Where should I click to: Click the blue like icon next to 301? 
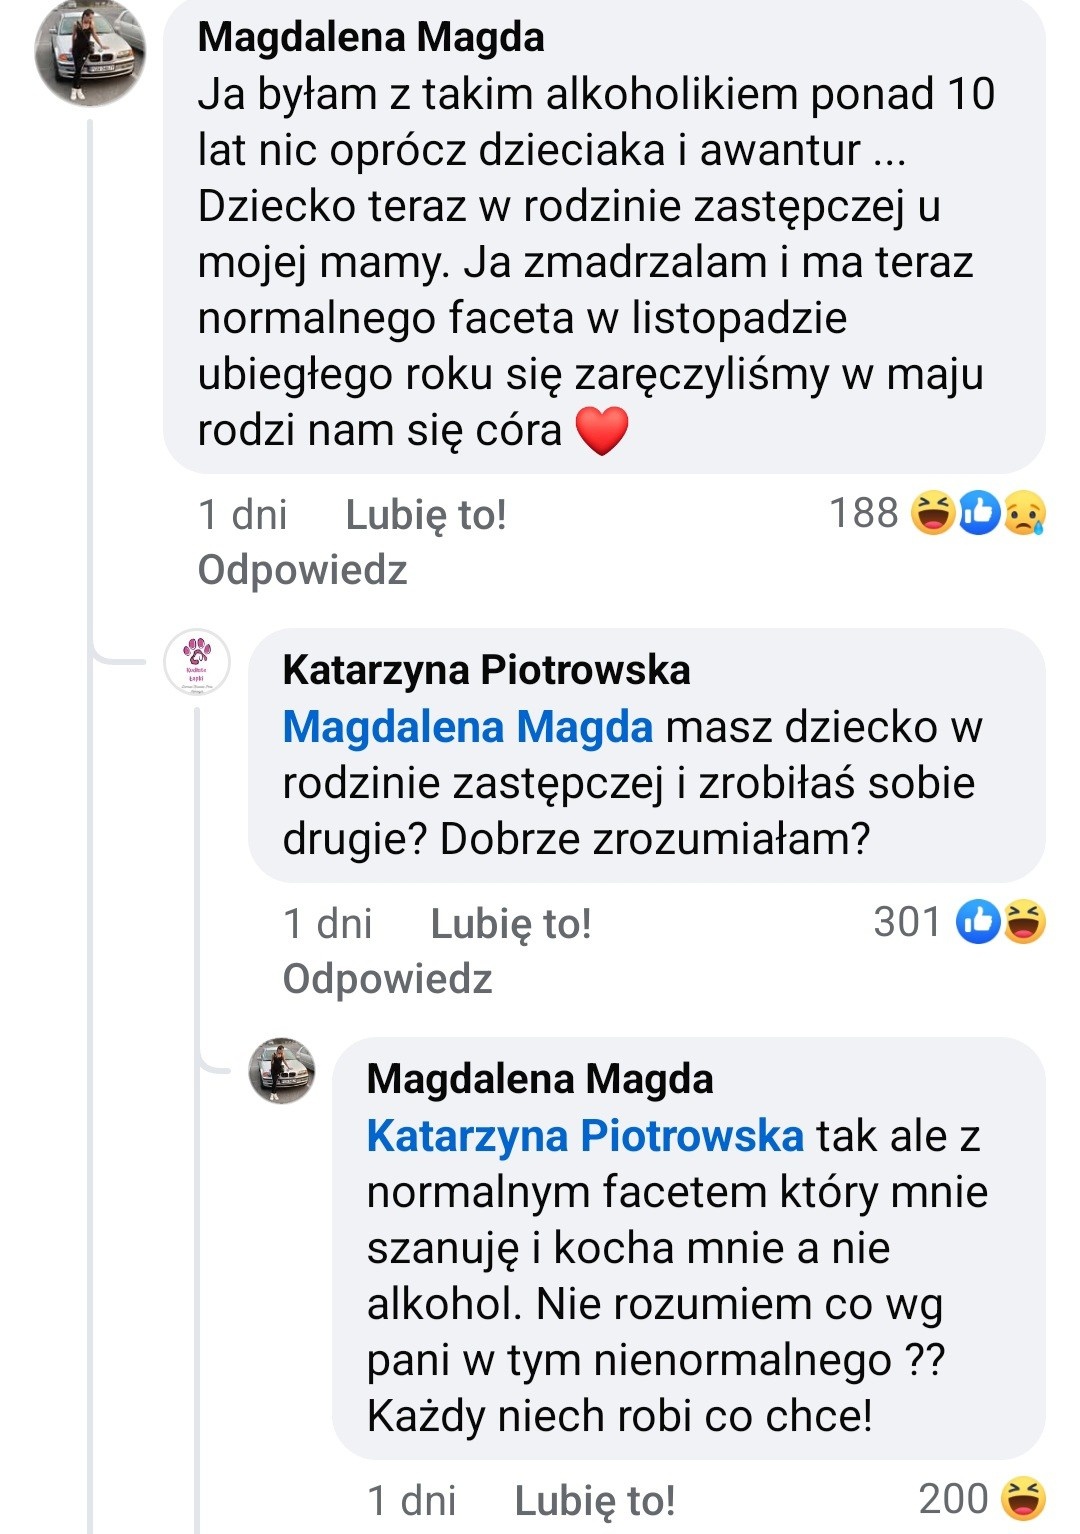[x=978, y=922]
